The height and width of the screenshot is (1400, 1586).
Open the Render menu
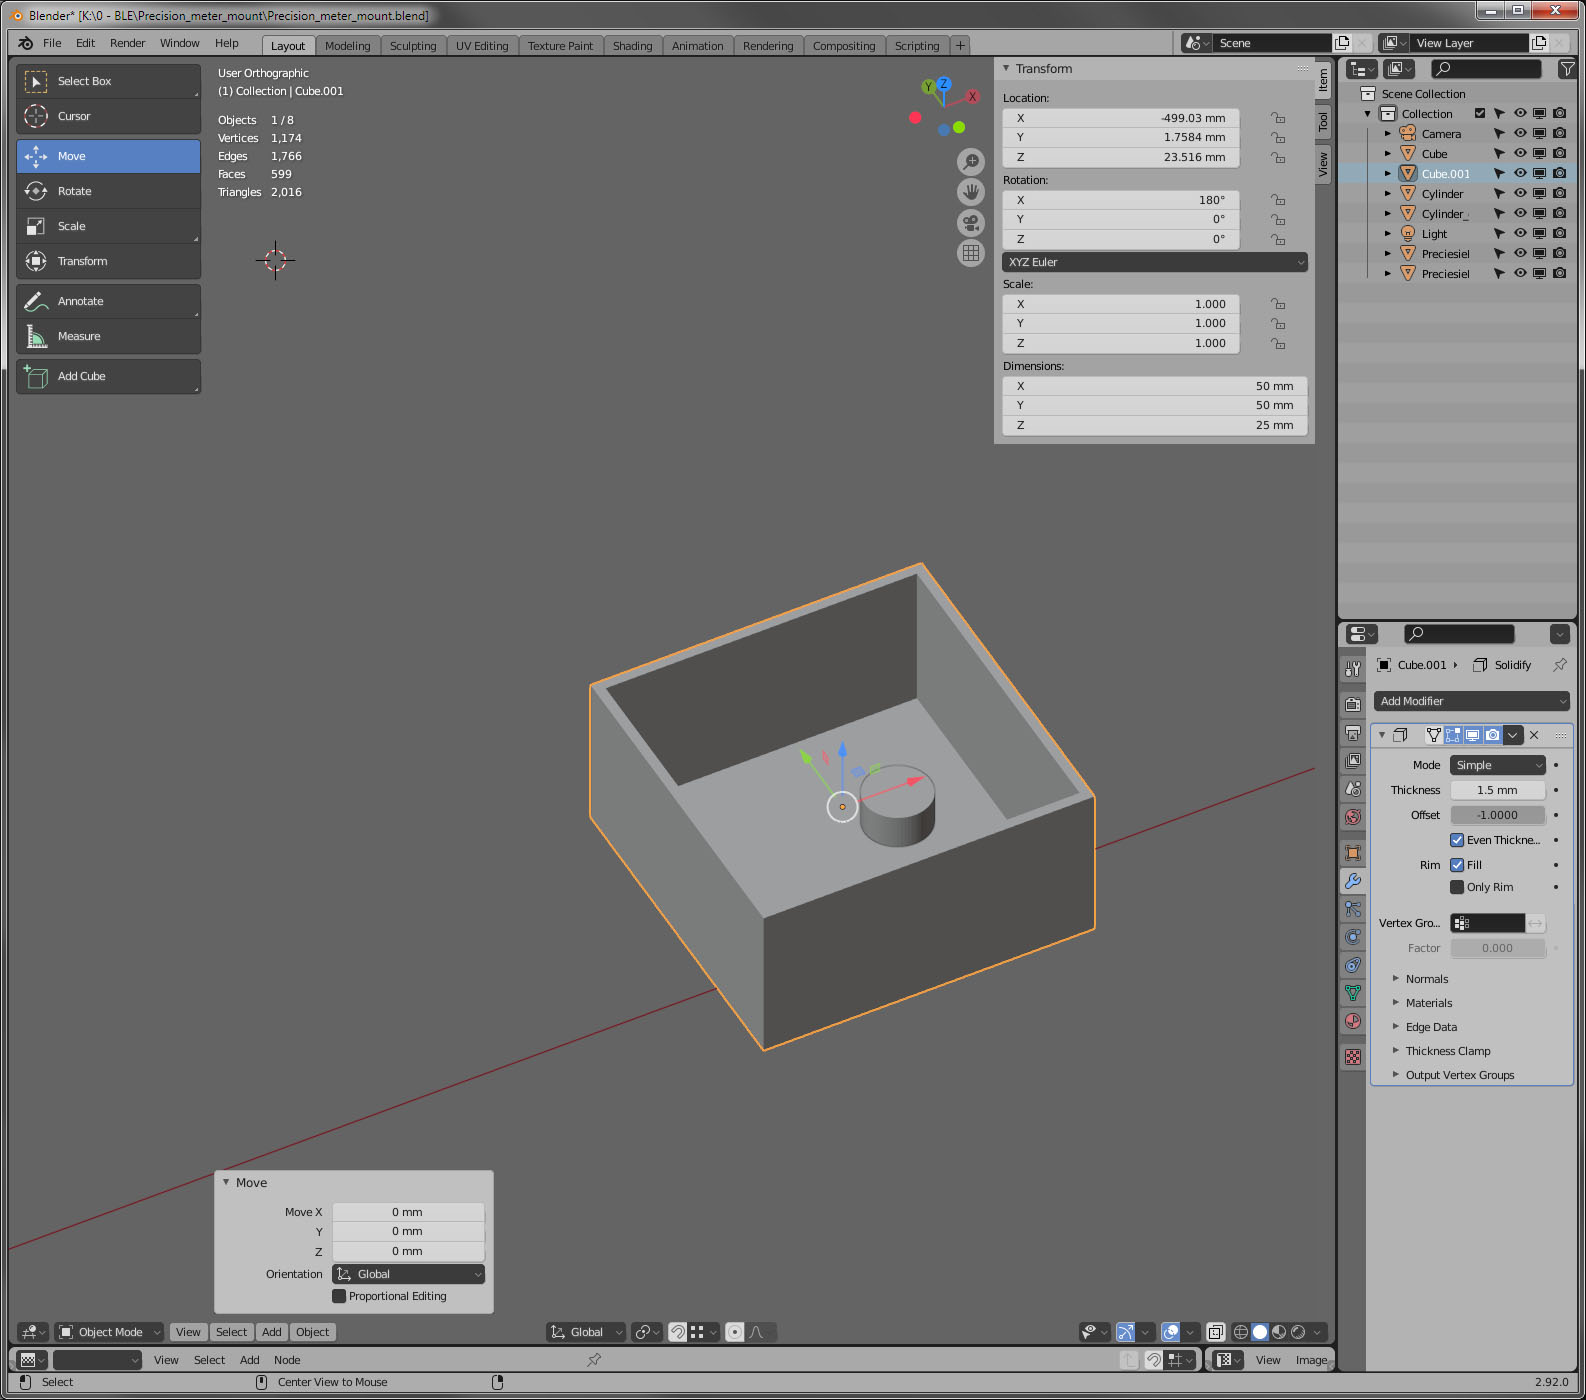click(x=127, y=43)
